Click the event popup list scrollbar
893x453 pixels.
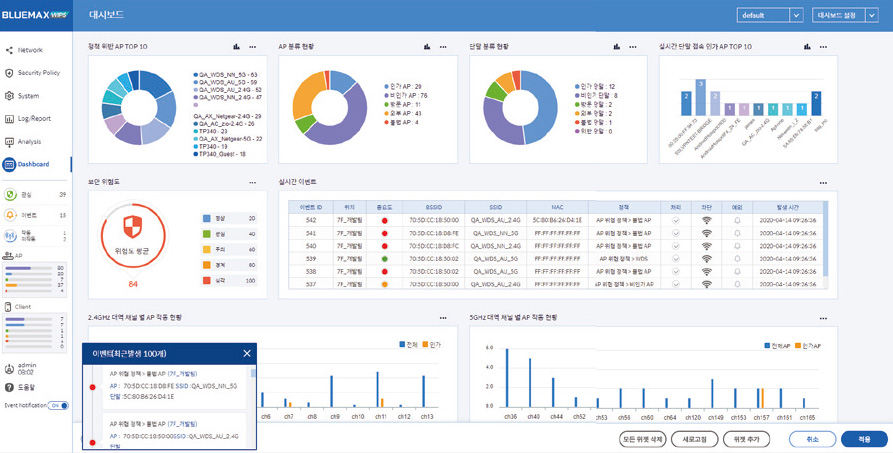[x=253, y=374]
